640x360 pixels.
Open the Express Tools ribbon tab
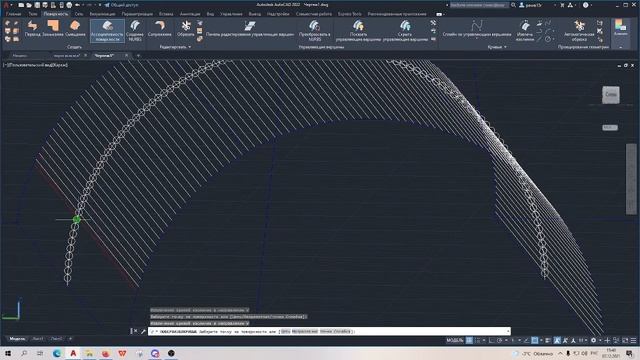[x=349, y=14]
